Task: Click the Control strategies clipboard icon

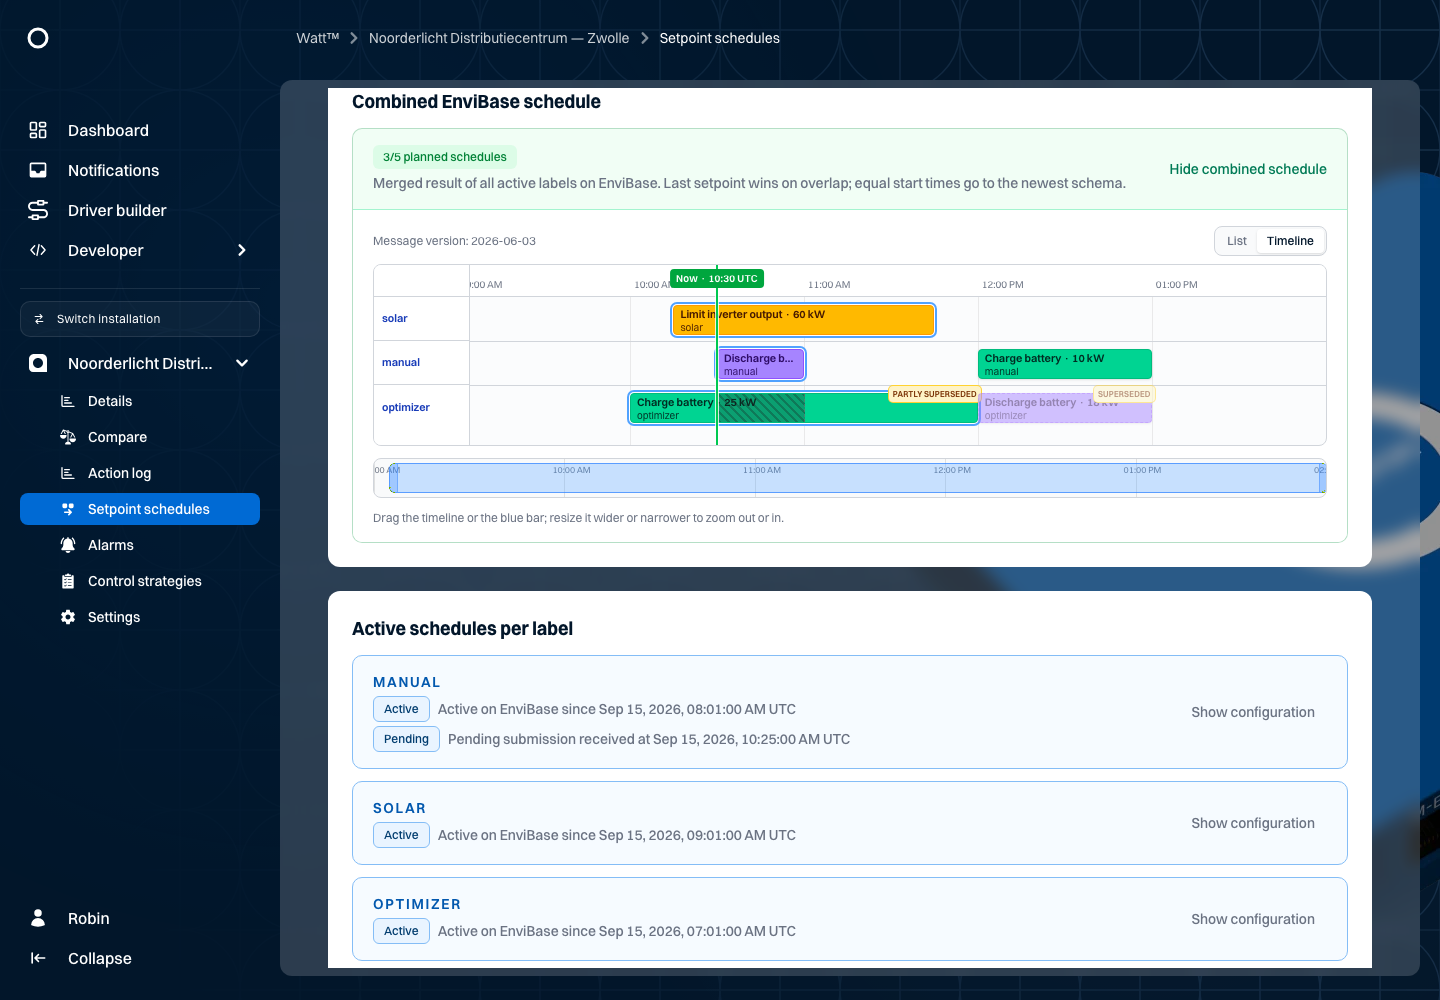Action: [68, 581]
